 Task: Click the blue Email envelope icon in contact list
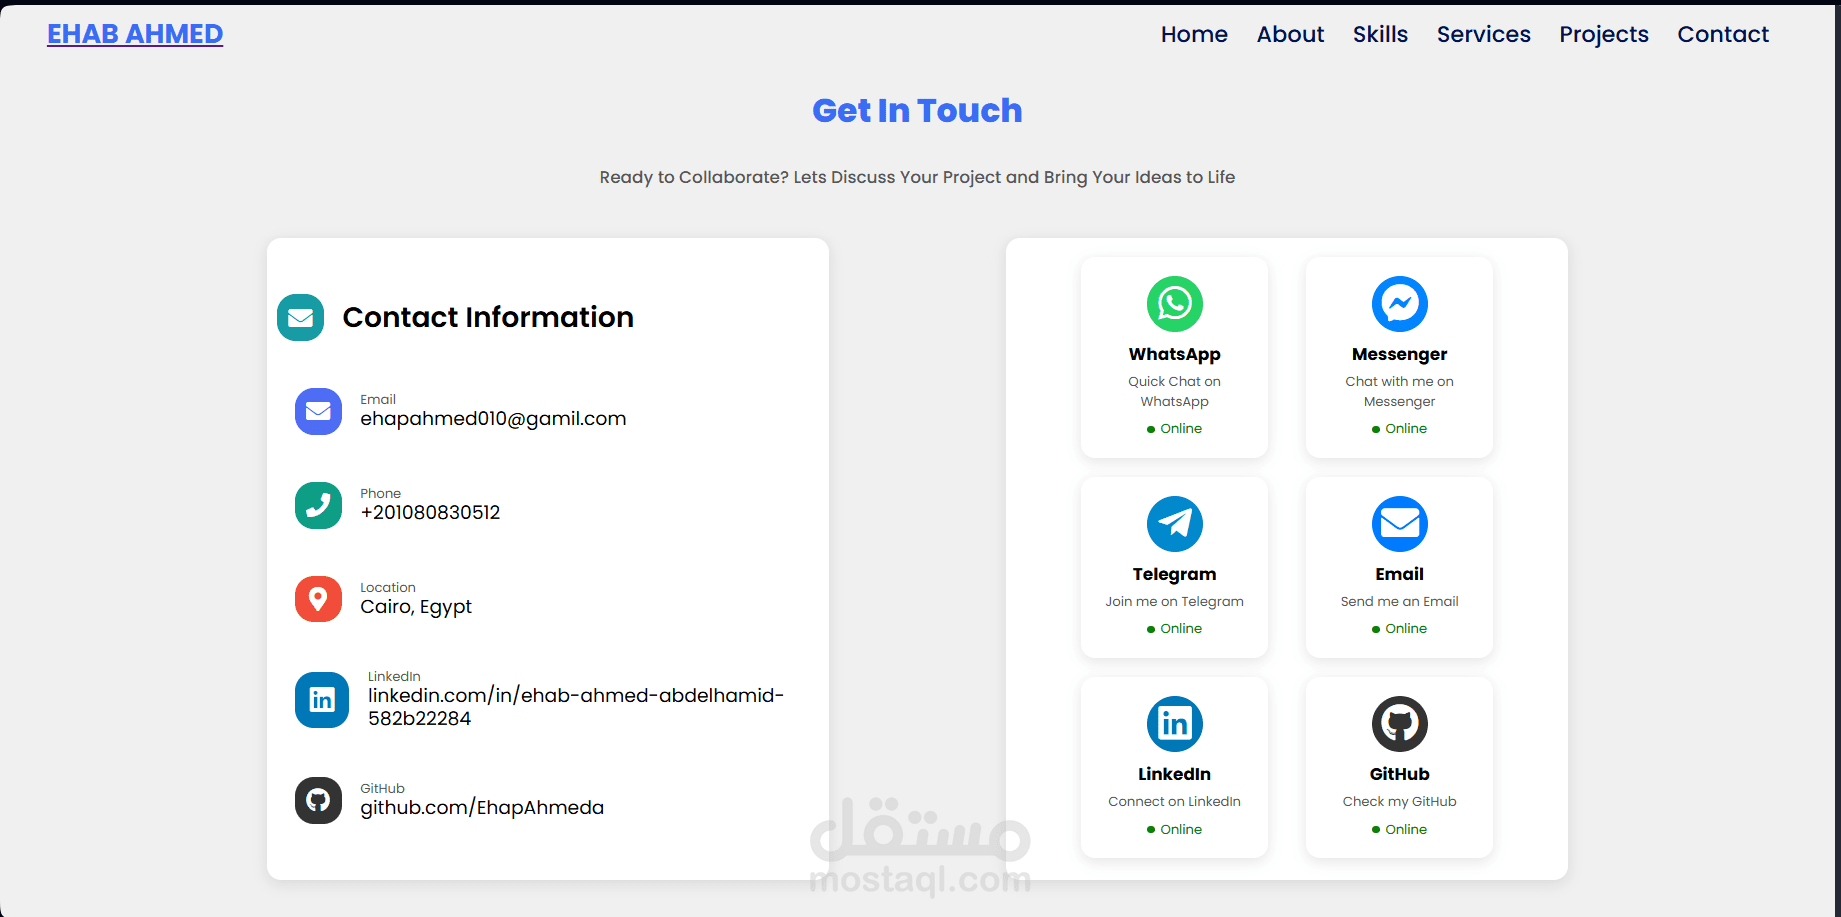point(318,411)
